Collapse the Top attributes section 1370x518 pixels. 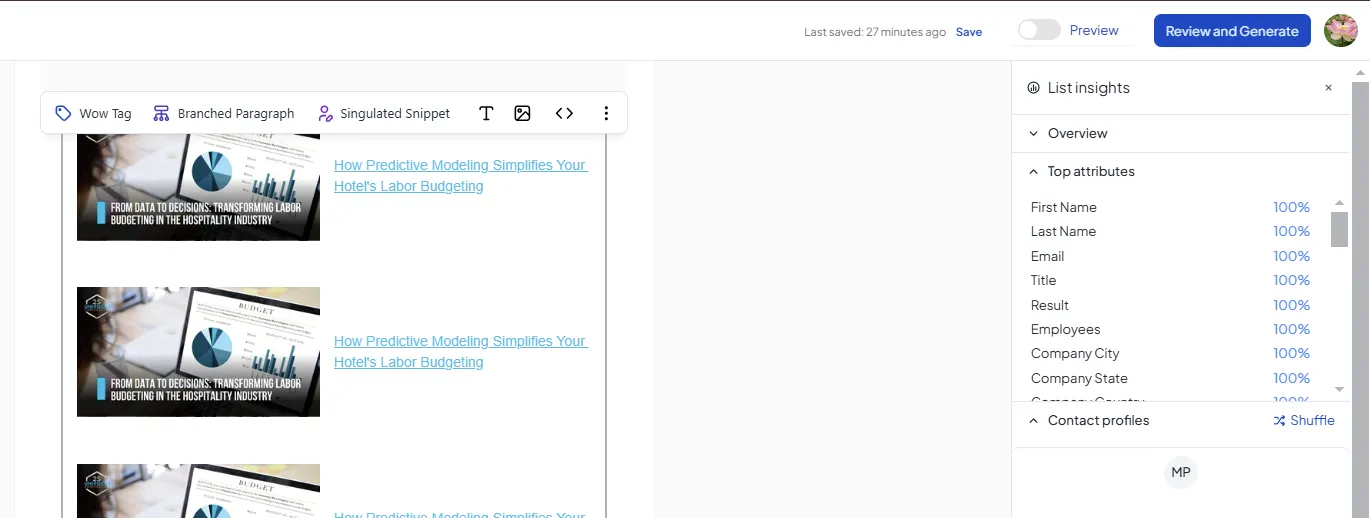pos(1180,171)
